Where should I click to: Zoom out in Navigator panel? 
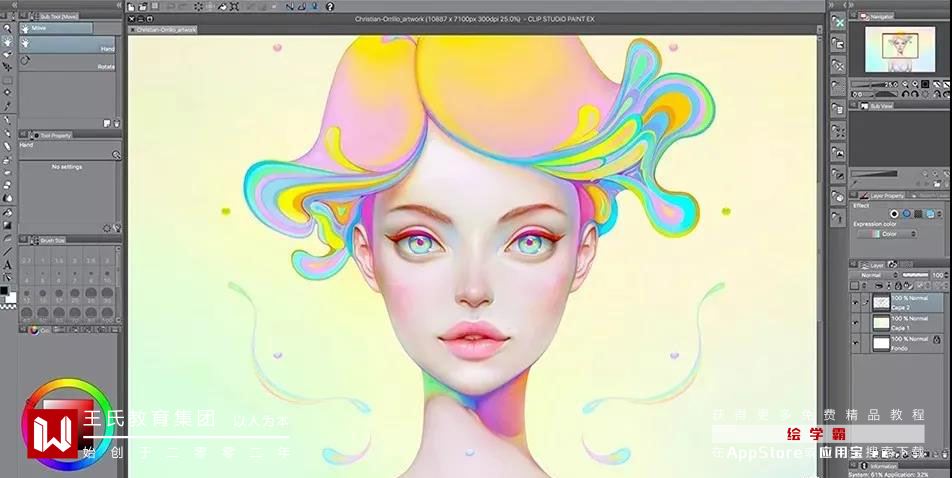[905, 84]
